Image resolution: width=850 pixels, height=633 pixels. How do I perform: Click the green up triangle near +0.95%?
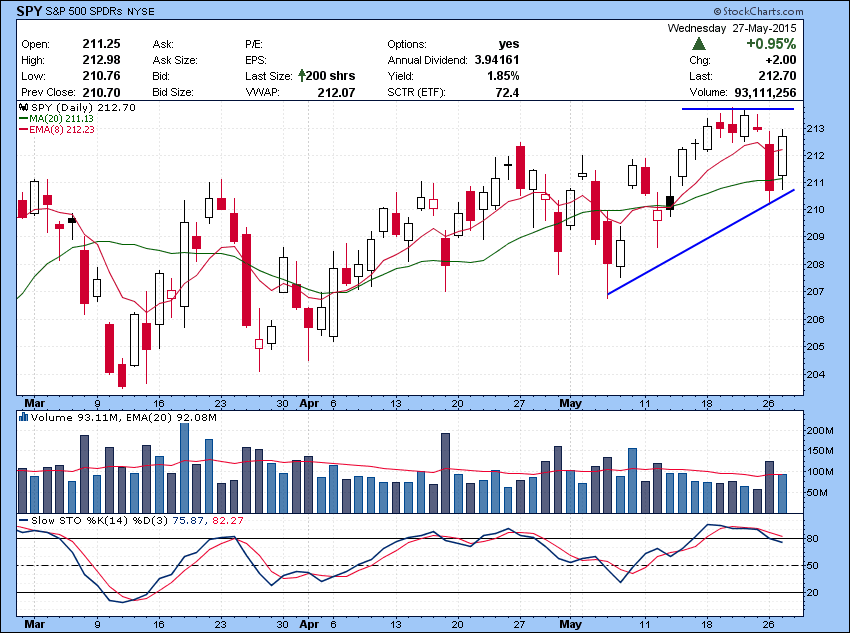tap(699, 44)
